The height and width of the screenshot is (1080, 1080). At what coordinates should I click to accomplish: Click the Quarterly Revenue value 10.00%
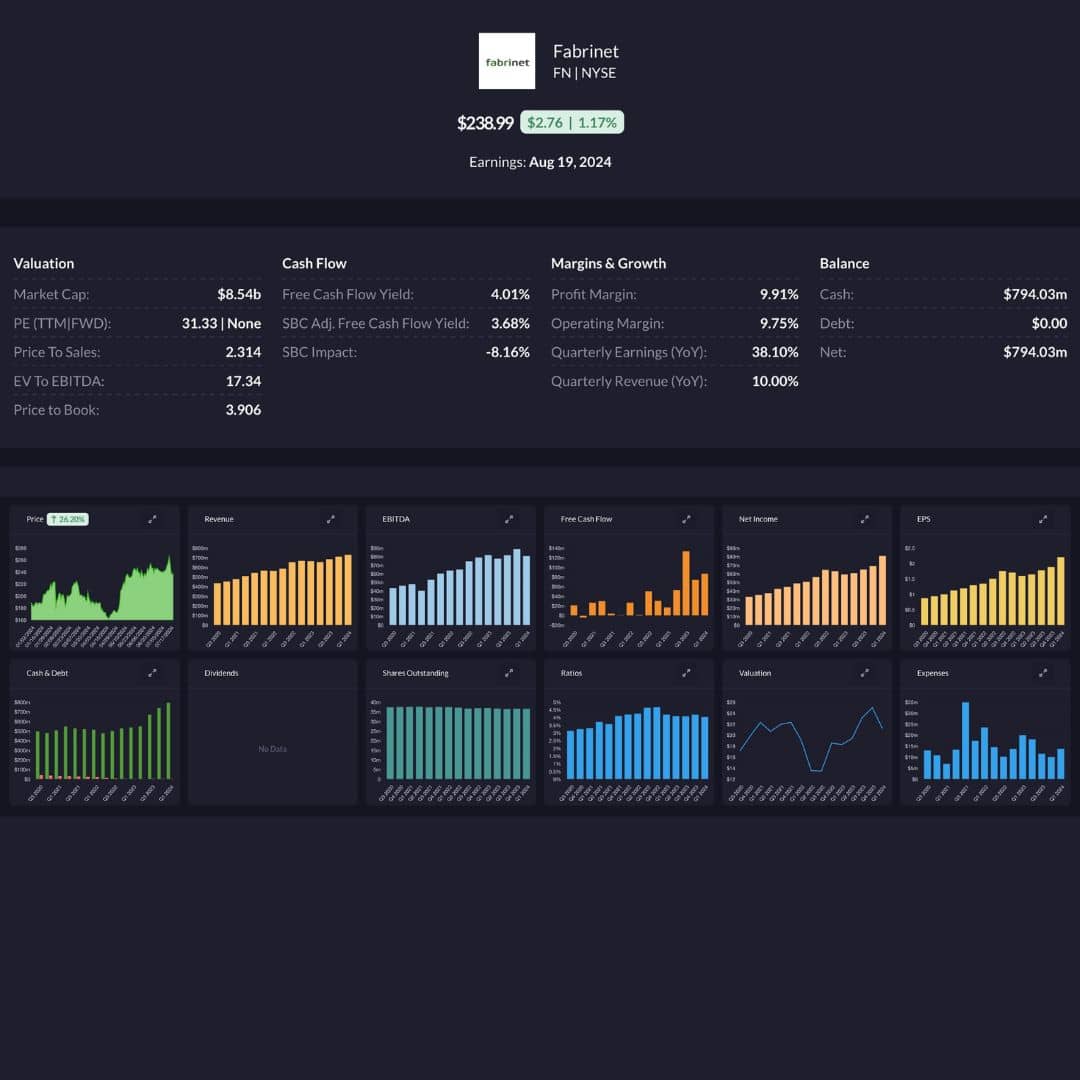coord(775,382)
